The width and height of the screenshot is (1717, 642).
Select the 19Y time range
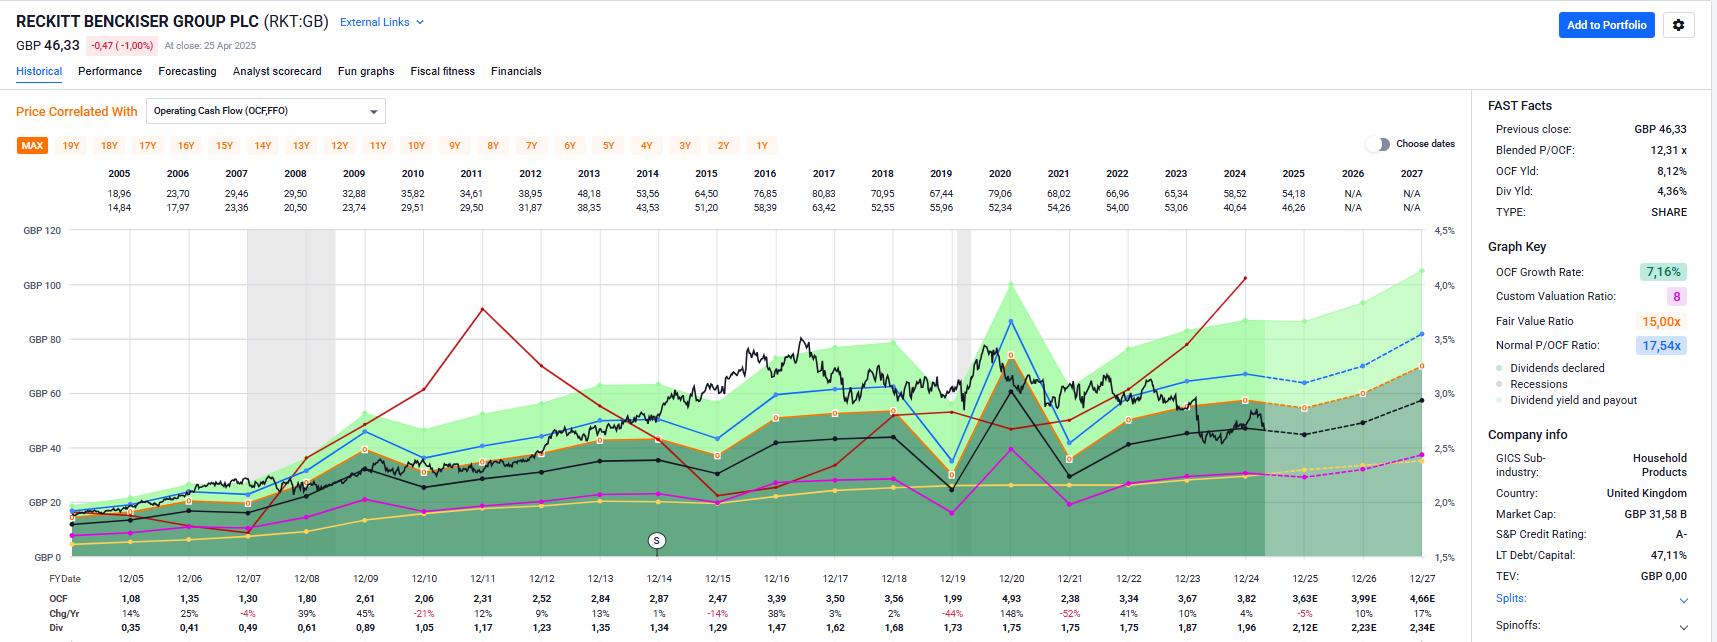(x=71, y=146)
